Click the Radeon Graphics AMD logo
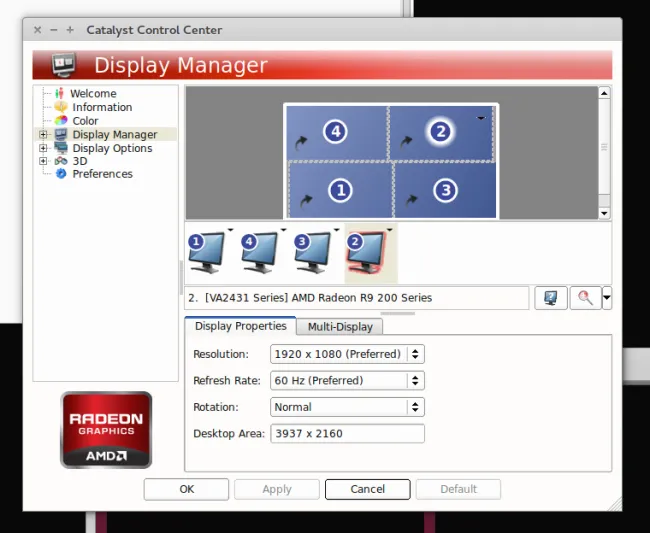650x533 pixels. (x=106, y=430)
